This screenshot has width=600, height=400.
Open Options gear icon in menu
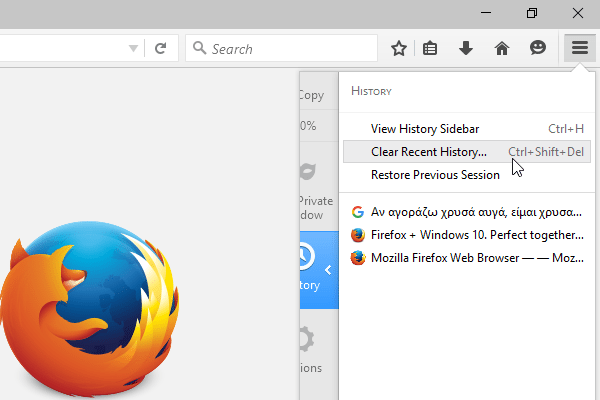[x=307, y=339]
